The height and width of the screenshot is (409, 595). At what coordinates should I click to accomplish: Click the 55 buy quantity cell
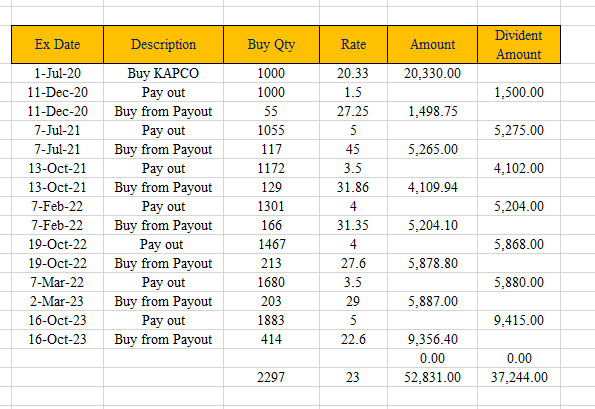(271, 111)
